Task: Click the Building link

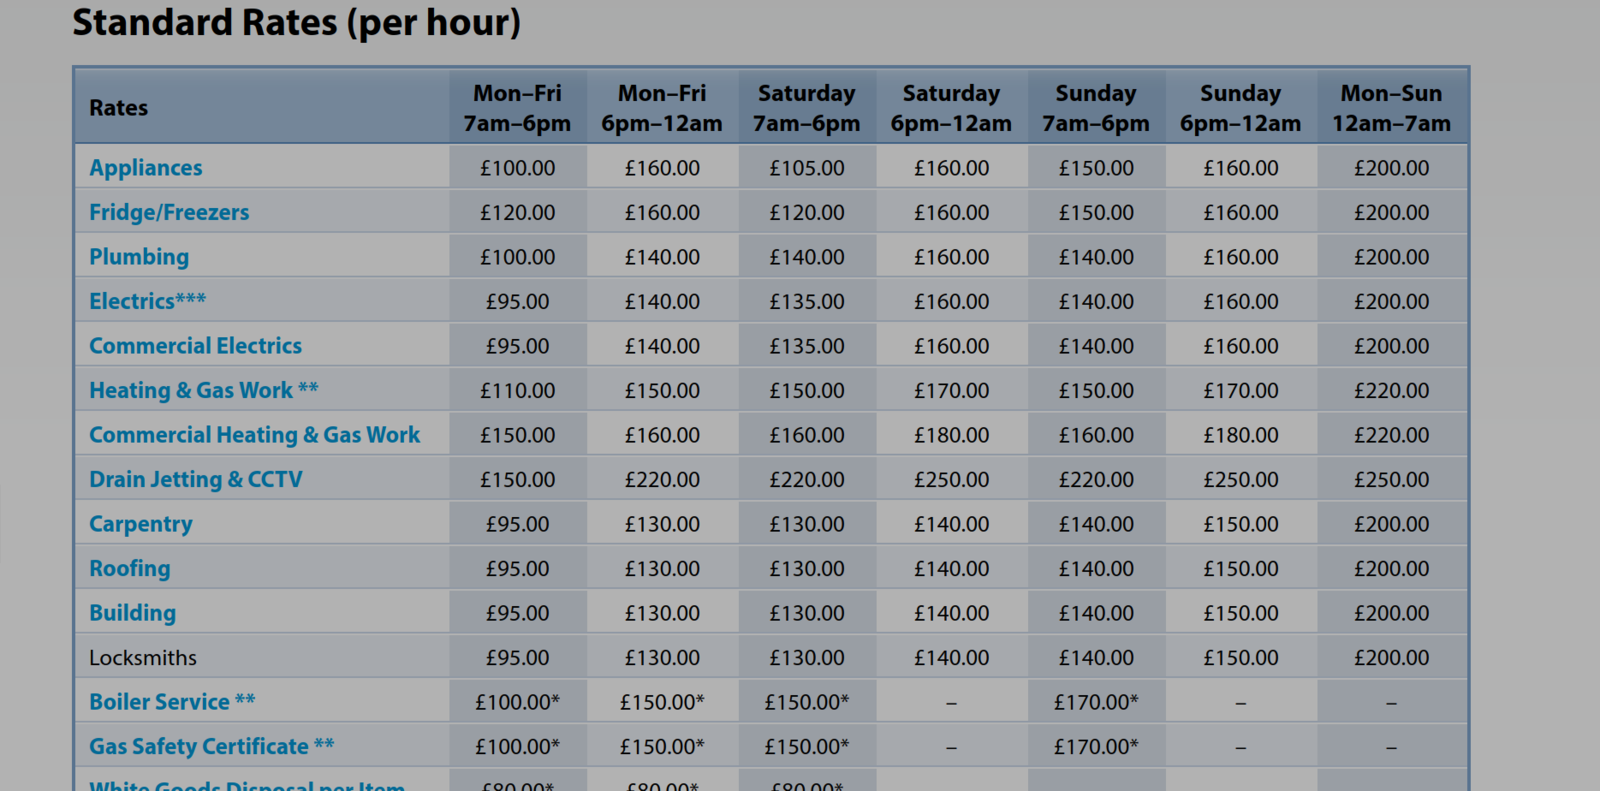Action: tap(132, 613)
